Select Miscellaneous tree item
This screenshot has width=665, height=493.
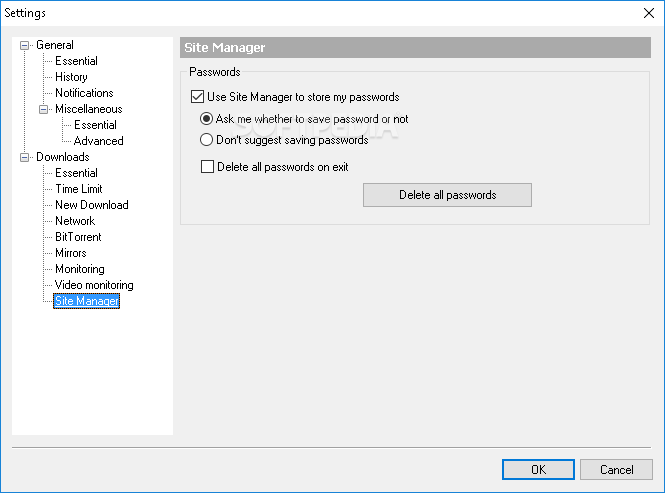pyautogui.click(x=89, y=109)
